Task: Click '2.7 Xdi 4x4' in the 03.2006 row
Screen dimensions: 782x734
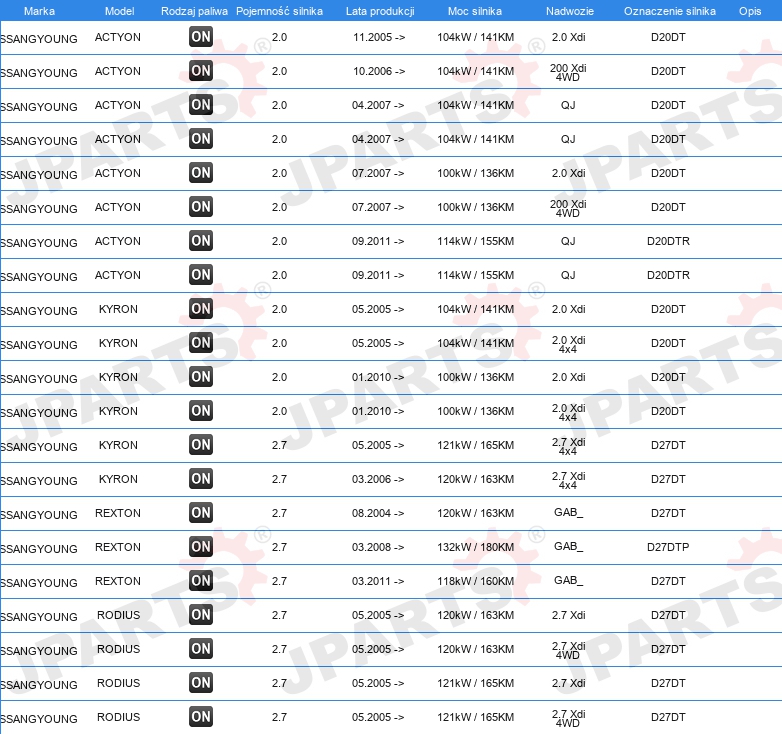Action: tap(568, 481)
